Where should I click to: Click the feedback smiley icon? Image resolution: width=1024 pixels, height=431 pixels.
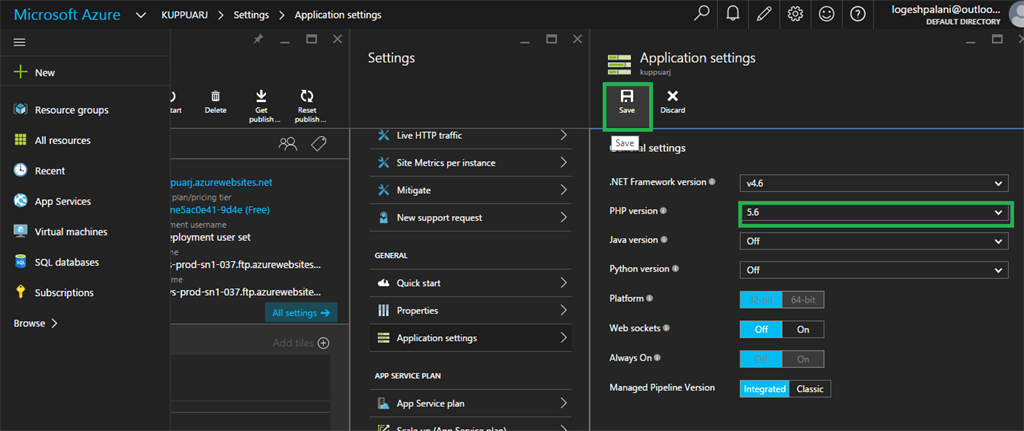(826, 14)
